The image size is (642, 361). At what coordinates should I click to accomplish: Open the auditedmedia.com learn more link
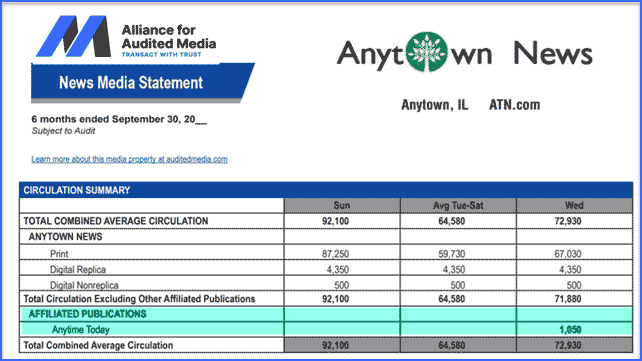tap(129, 159)
